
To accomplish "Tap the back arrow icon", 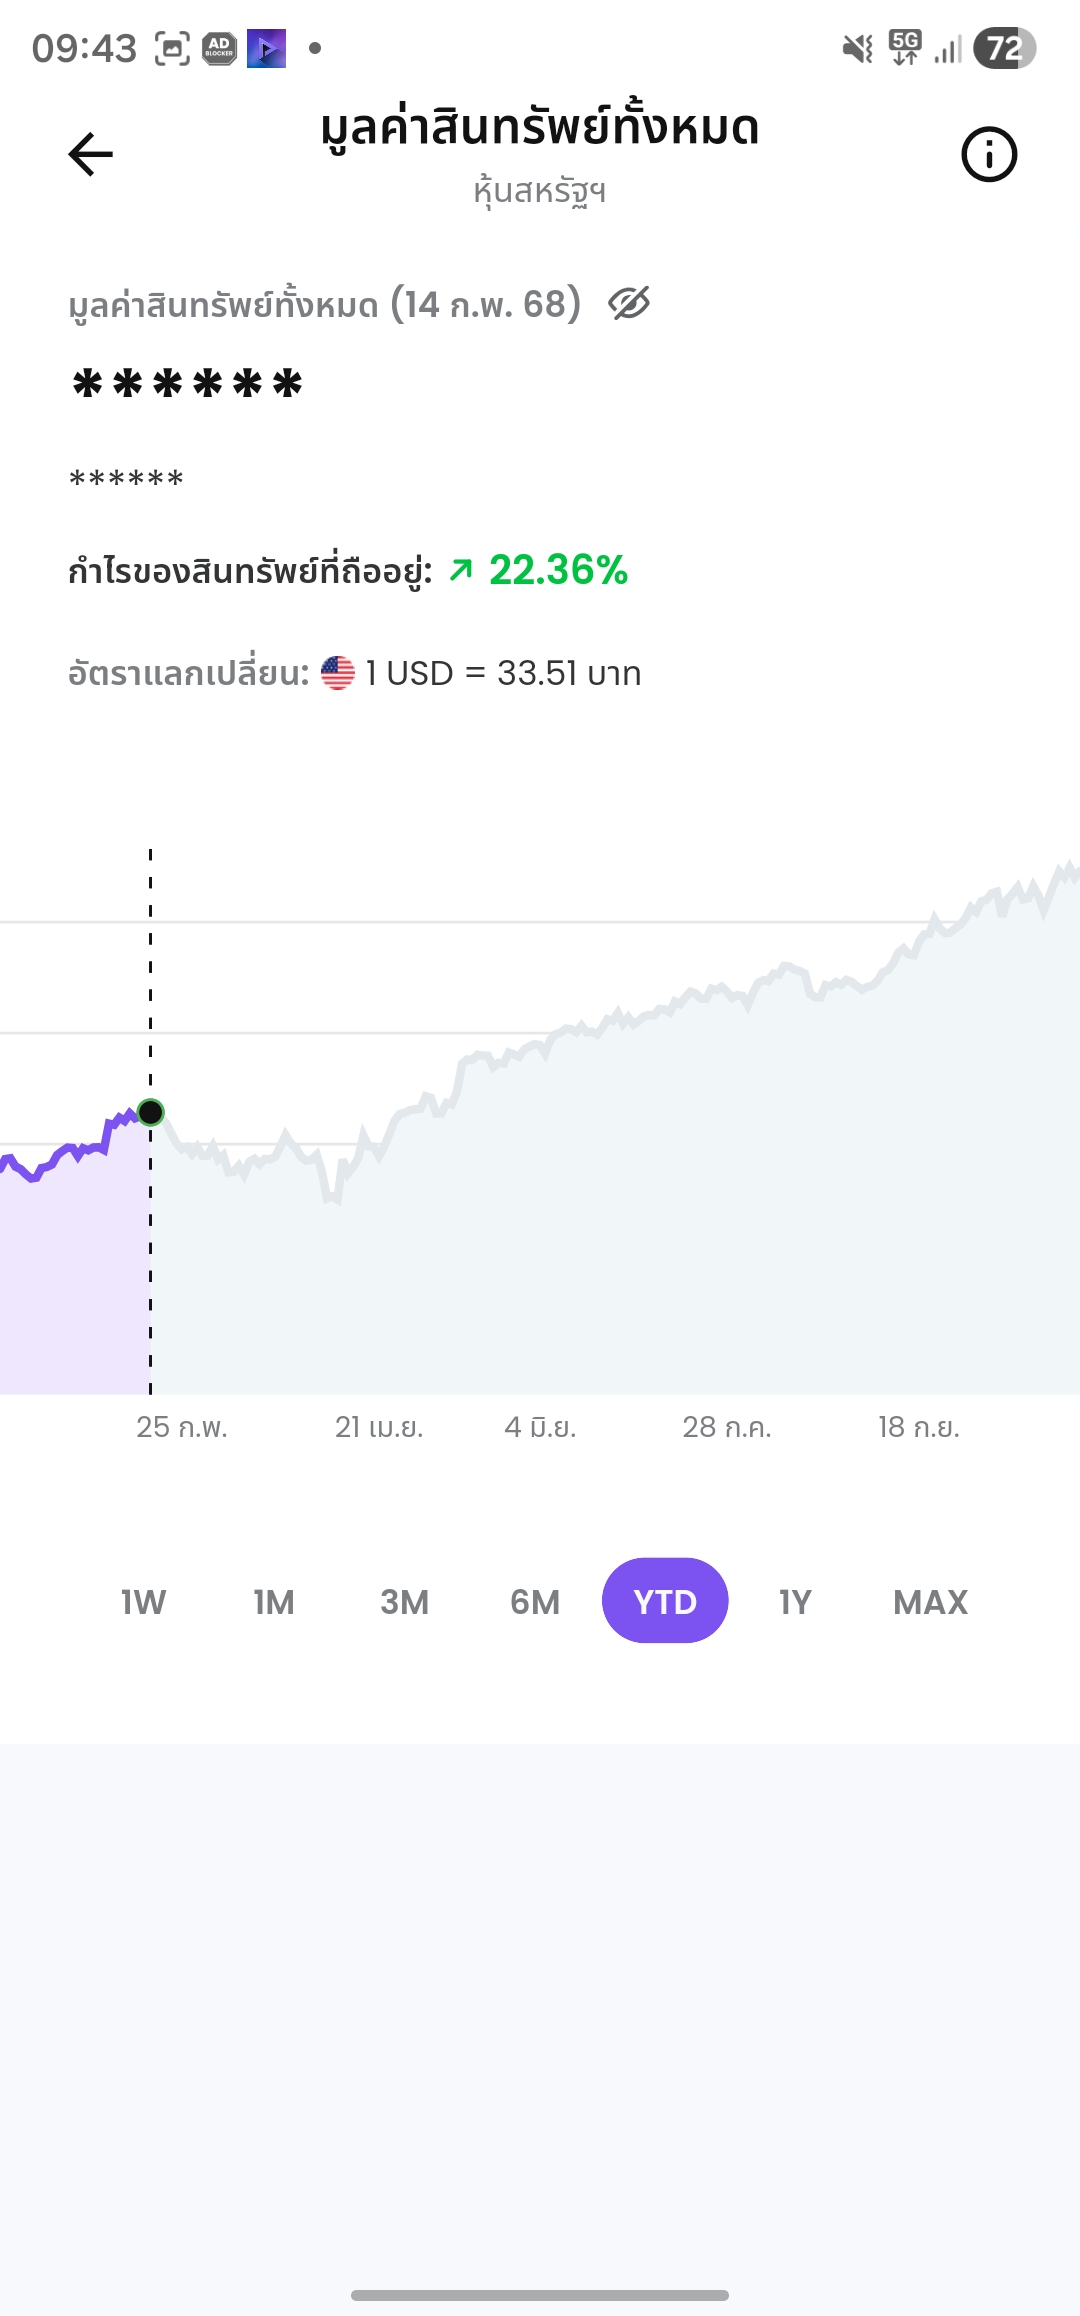I will 91,154.
